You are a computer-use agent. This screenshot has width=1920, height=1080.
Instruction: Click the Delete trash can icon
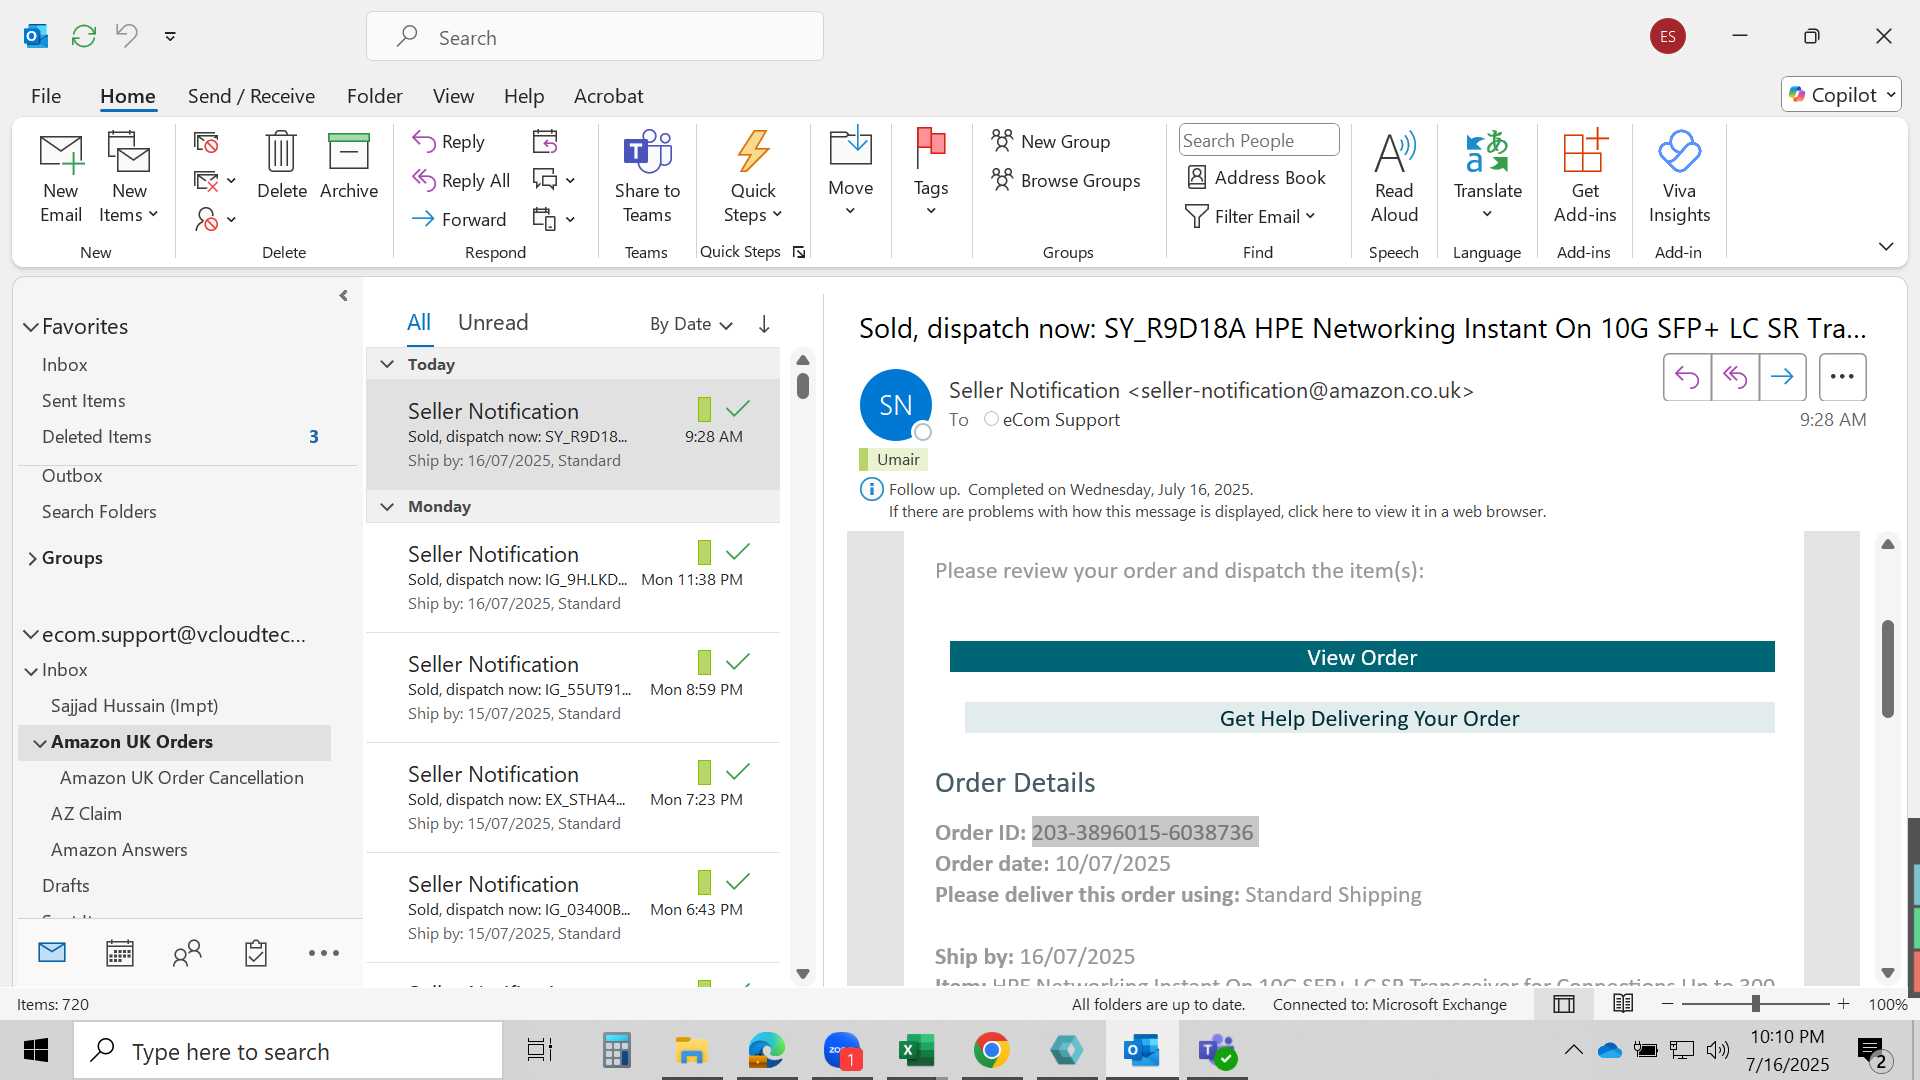coord(281,153)
